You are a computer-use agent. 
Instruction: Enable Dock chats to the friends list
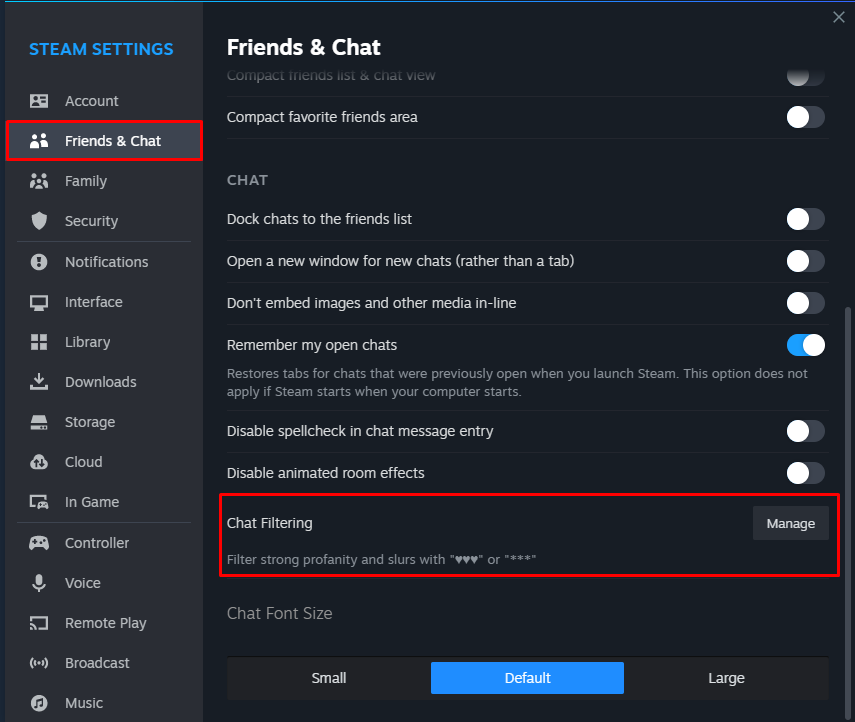(805, 219)
